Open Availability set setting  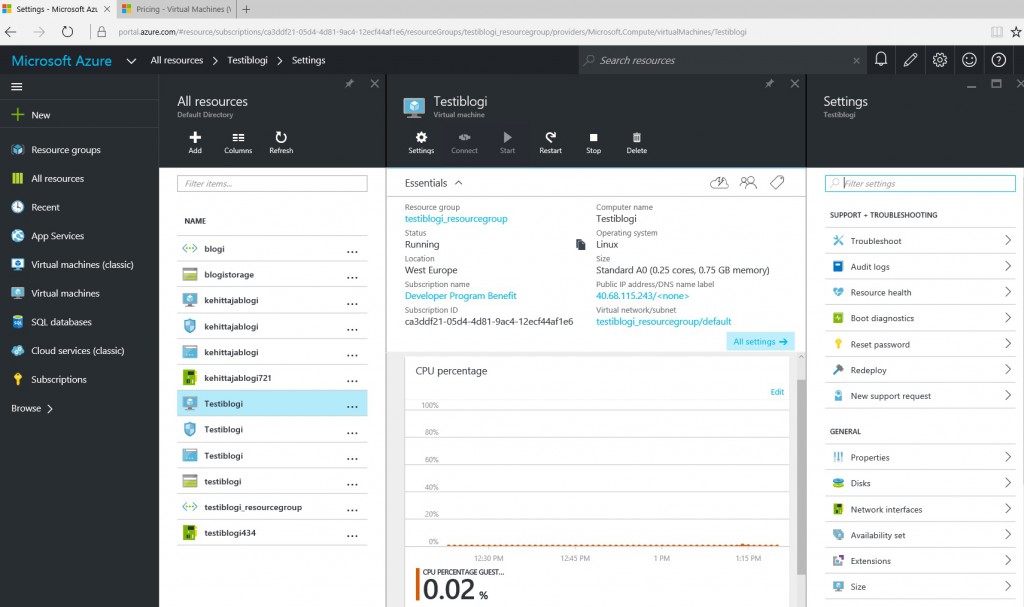click(920, 535)
